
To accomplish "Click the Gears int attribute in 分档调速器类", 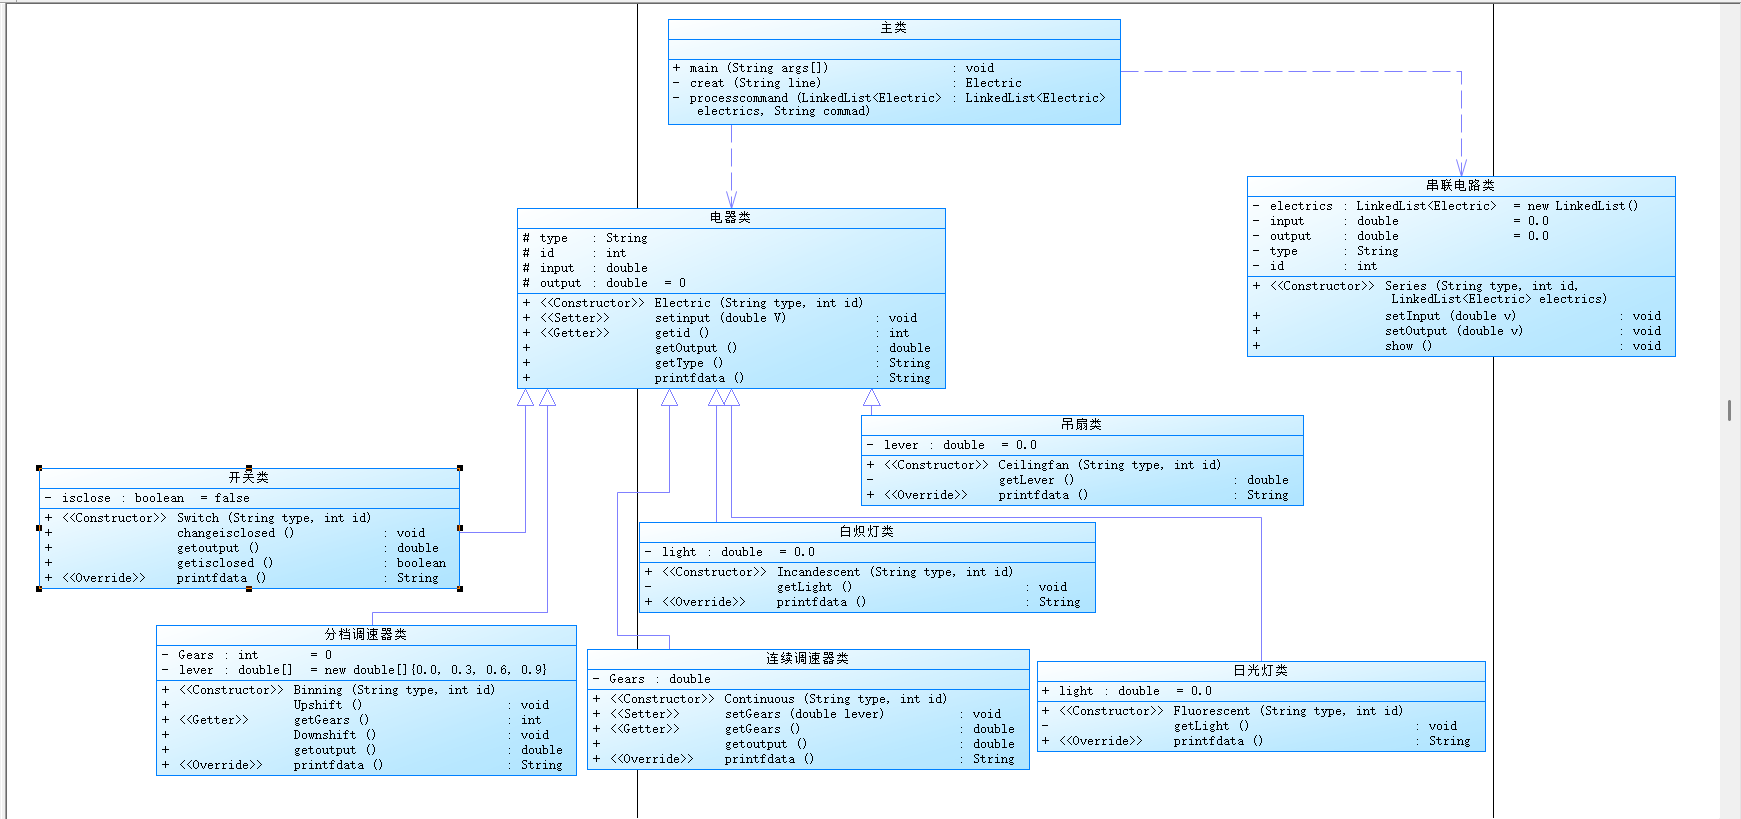I will point(247,655).
